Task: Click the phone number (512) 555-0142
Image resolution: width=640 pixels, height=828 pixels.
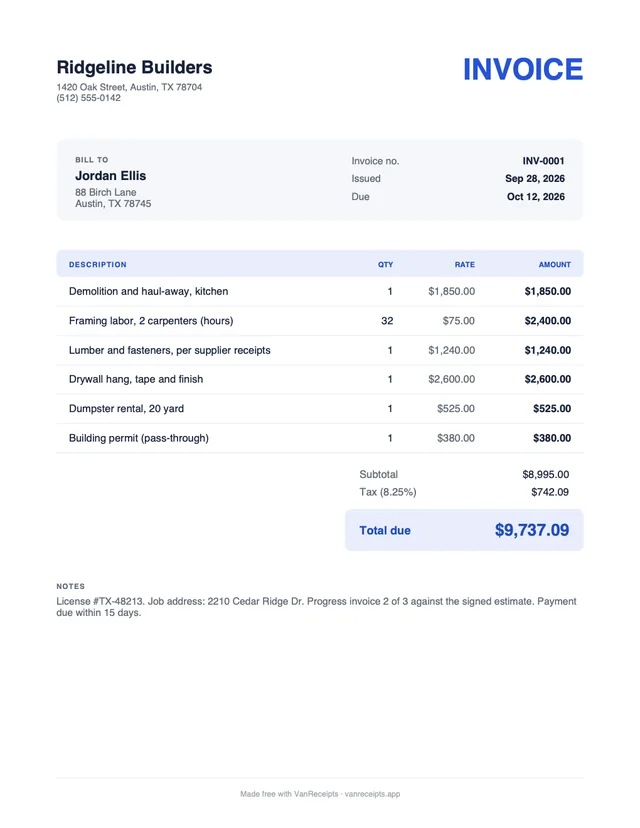Action: (89, 98)
